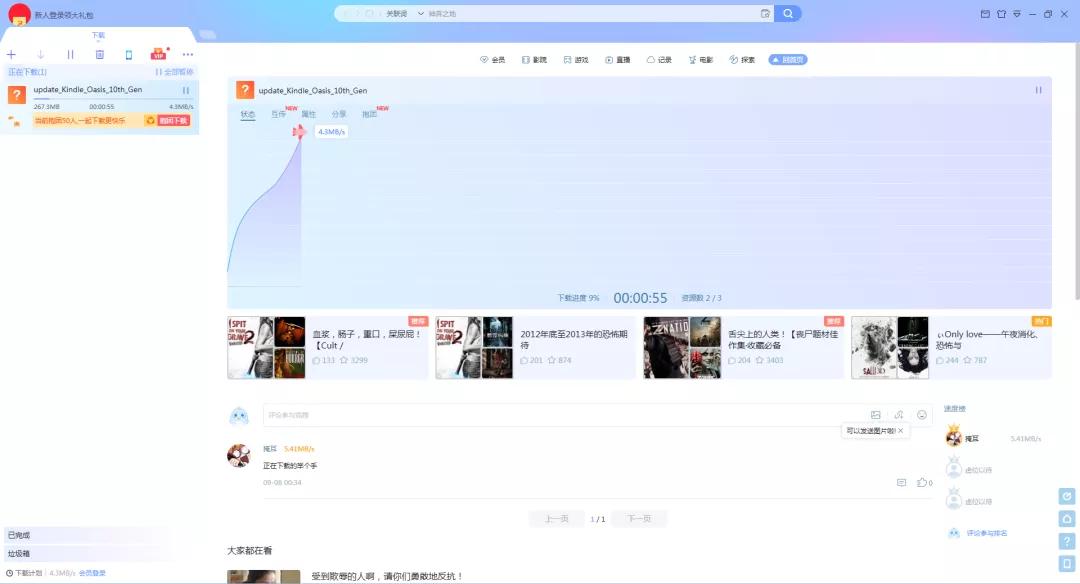Click the help question-mark floating button

point(1067,541)
